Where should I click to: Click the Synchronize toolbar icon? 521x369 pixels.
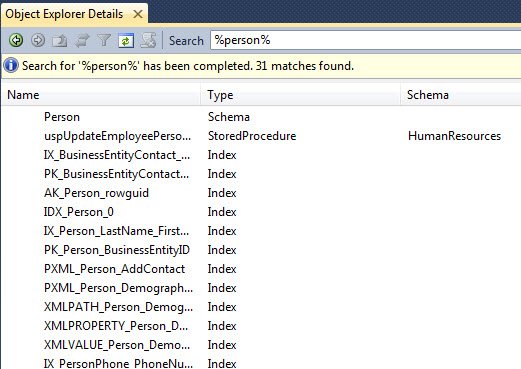(82, 41)
